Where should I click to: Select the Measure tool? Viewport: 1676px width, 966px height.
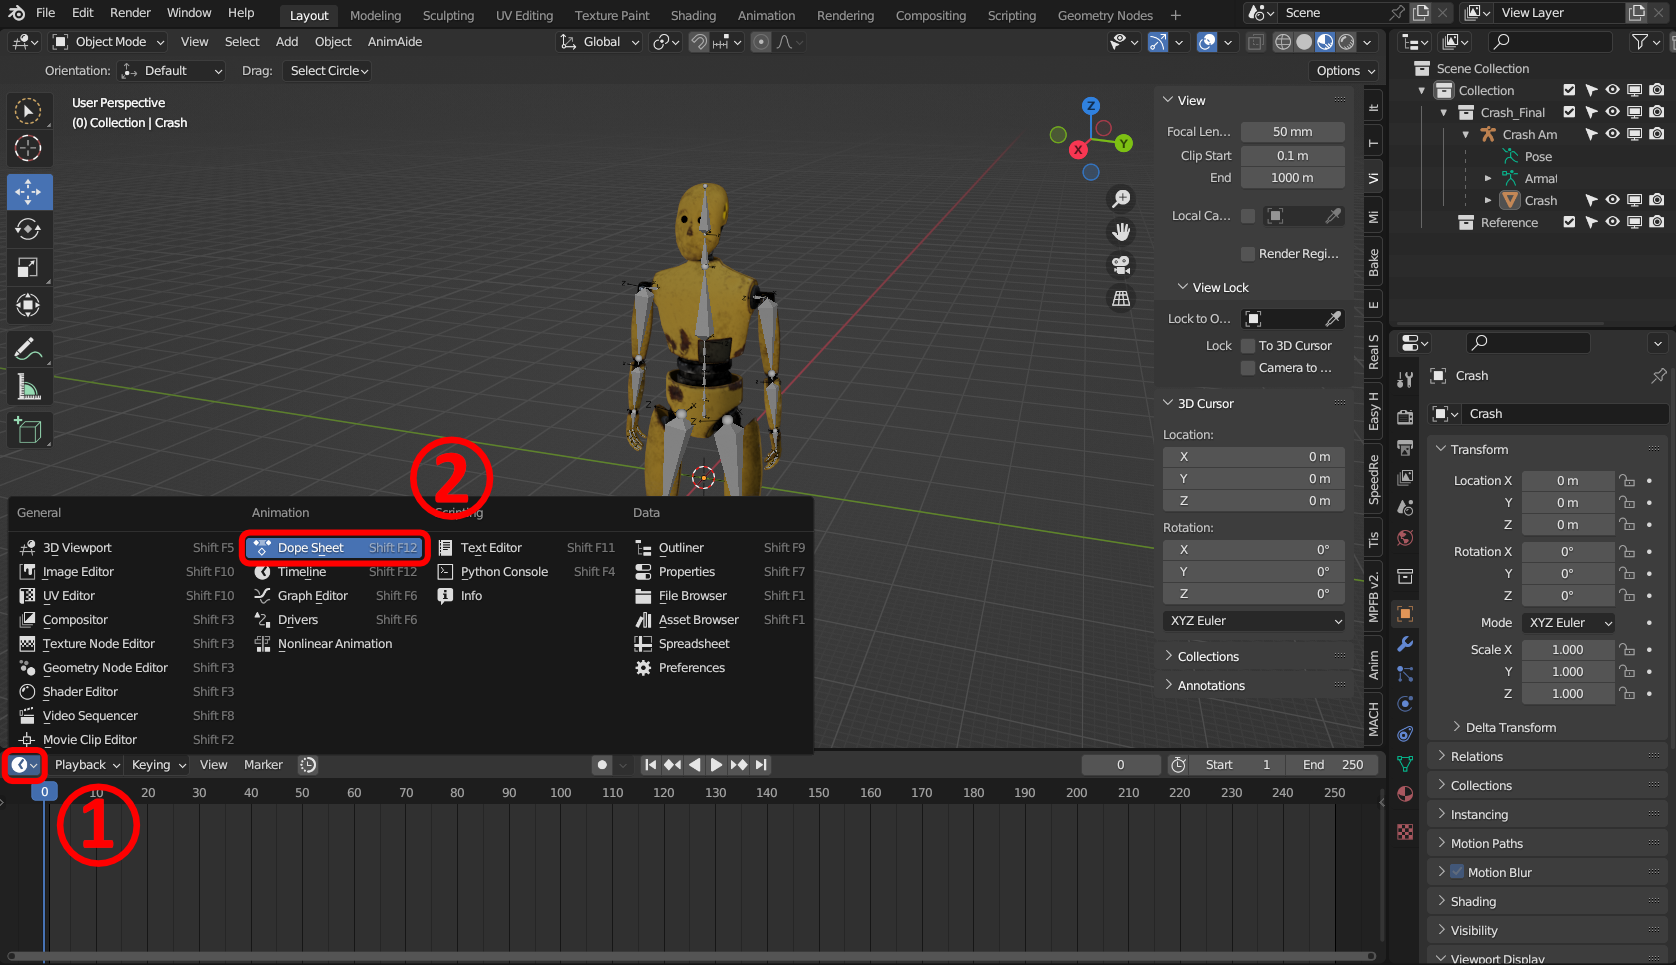click(28, 388)
